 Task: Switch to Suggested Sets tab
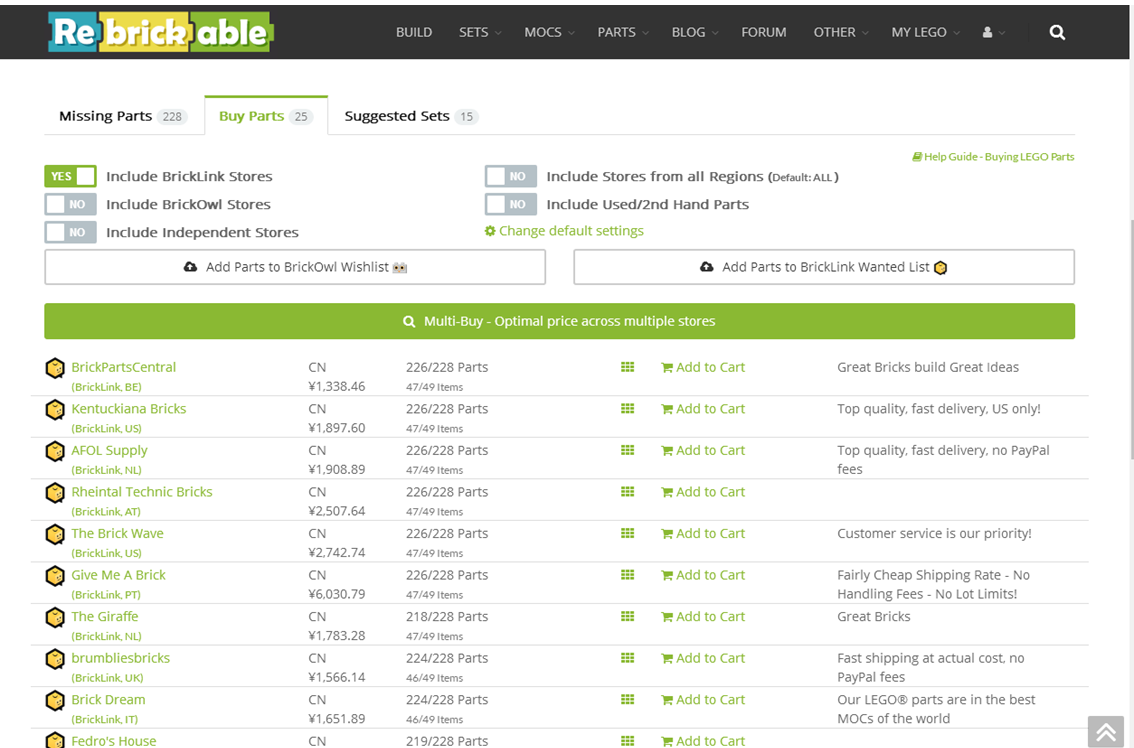pos(411,116)
